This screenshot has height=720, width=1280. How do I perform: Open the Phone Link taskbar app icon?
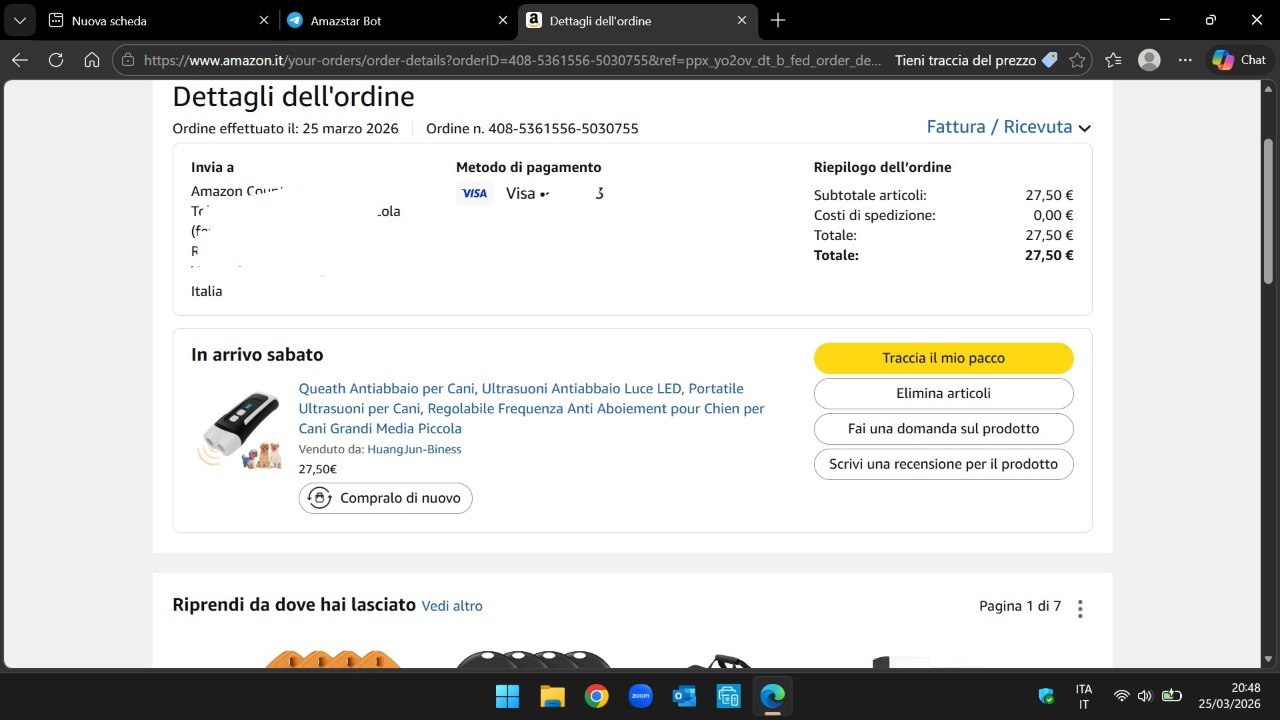[x=728, y=695]
